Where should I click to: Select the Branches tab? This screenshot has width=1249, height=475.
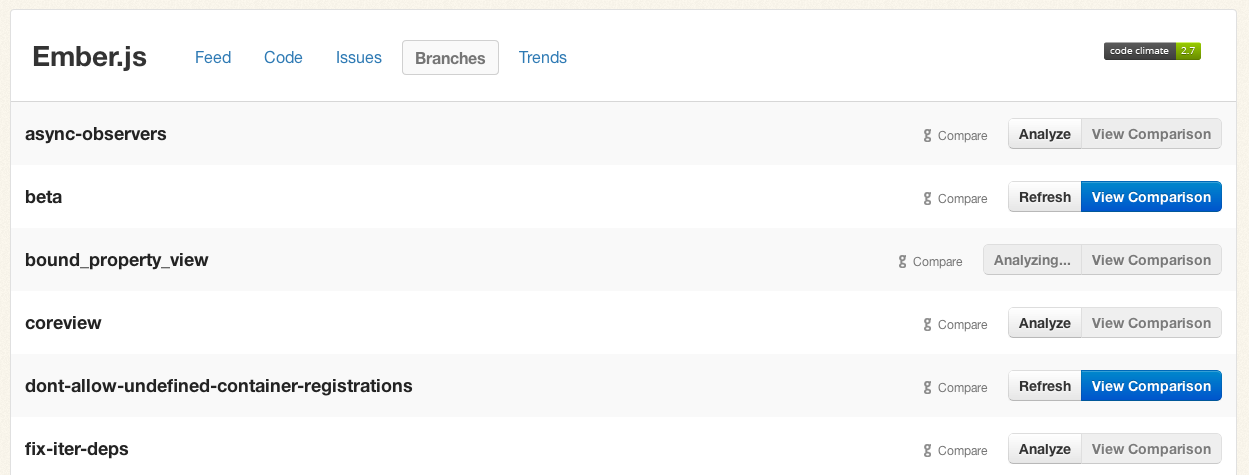450,58
